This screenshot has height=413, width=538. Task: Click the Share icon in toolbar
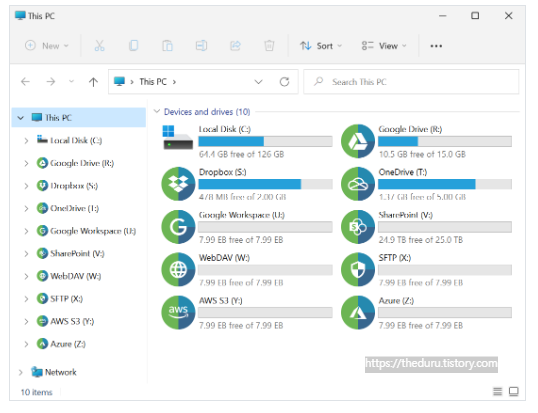click(x=235, y=46)
